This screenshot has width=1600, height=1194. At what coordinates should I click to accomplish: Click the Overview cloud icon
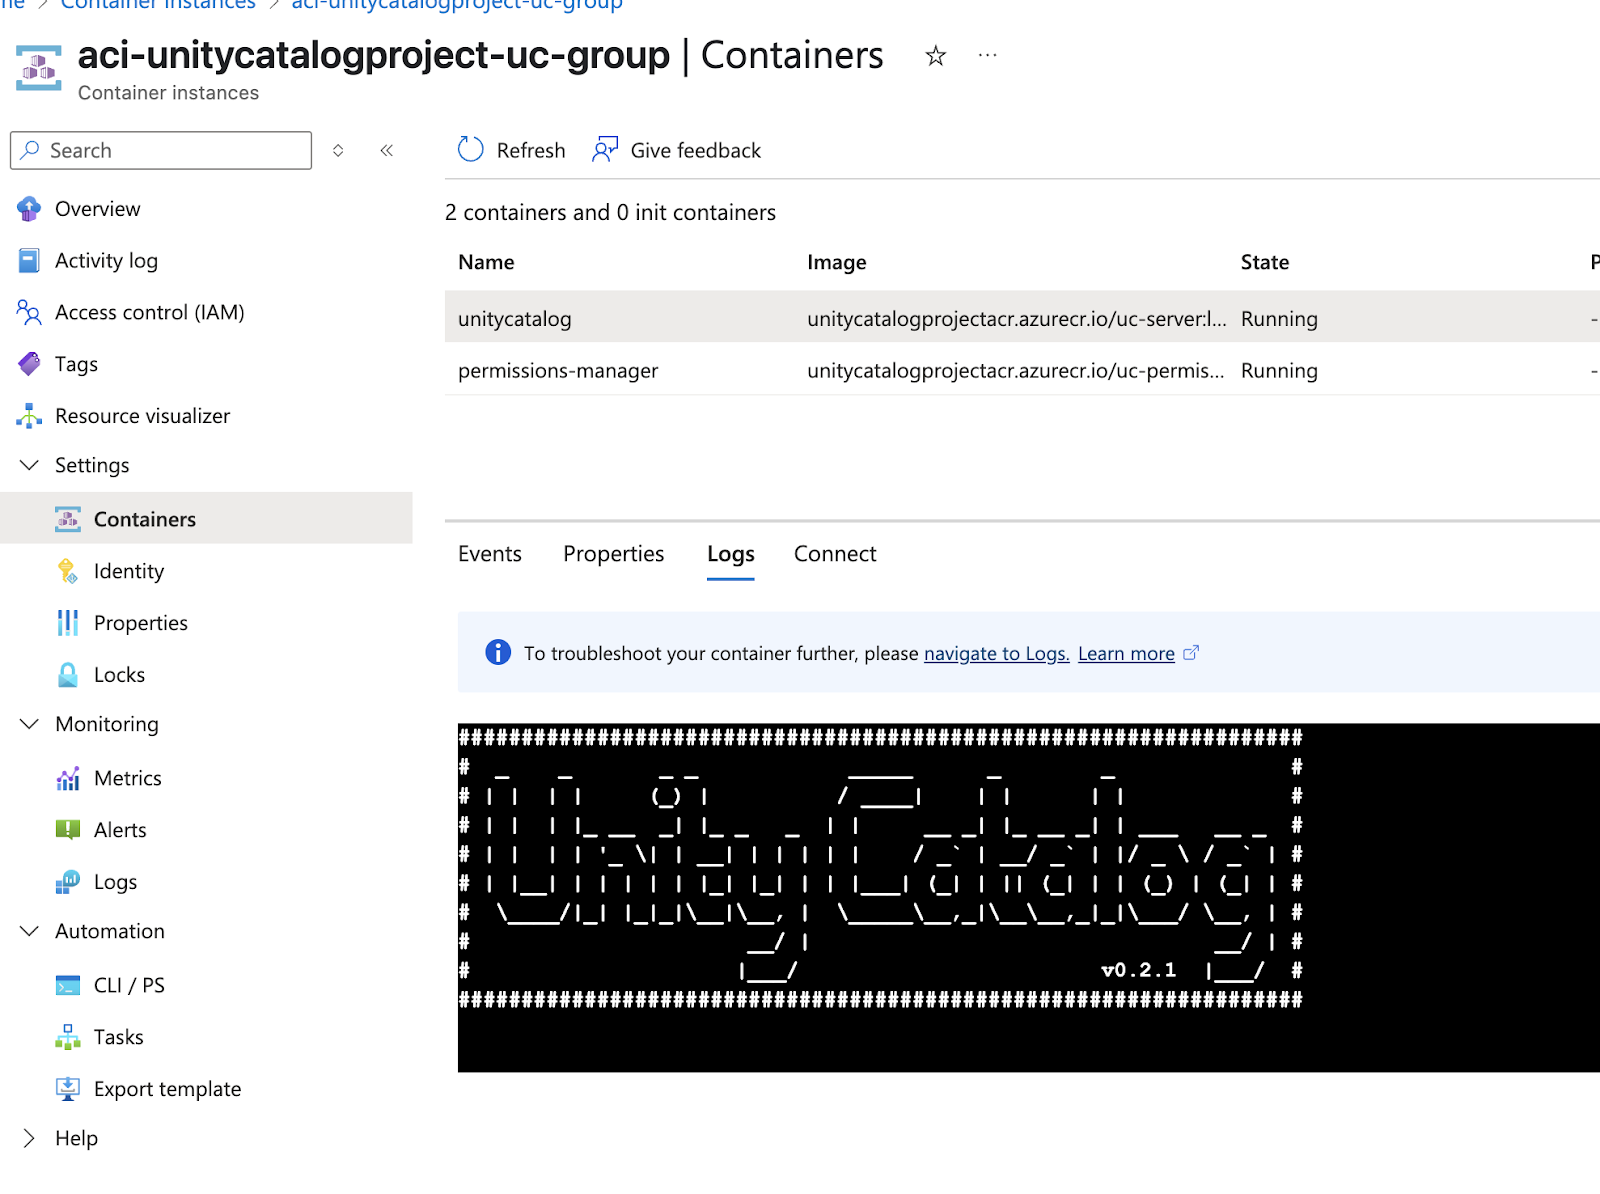click(x=29, y=209)
